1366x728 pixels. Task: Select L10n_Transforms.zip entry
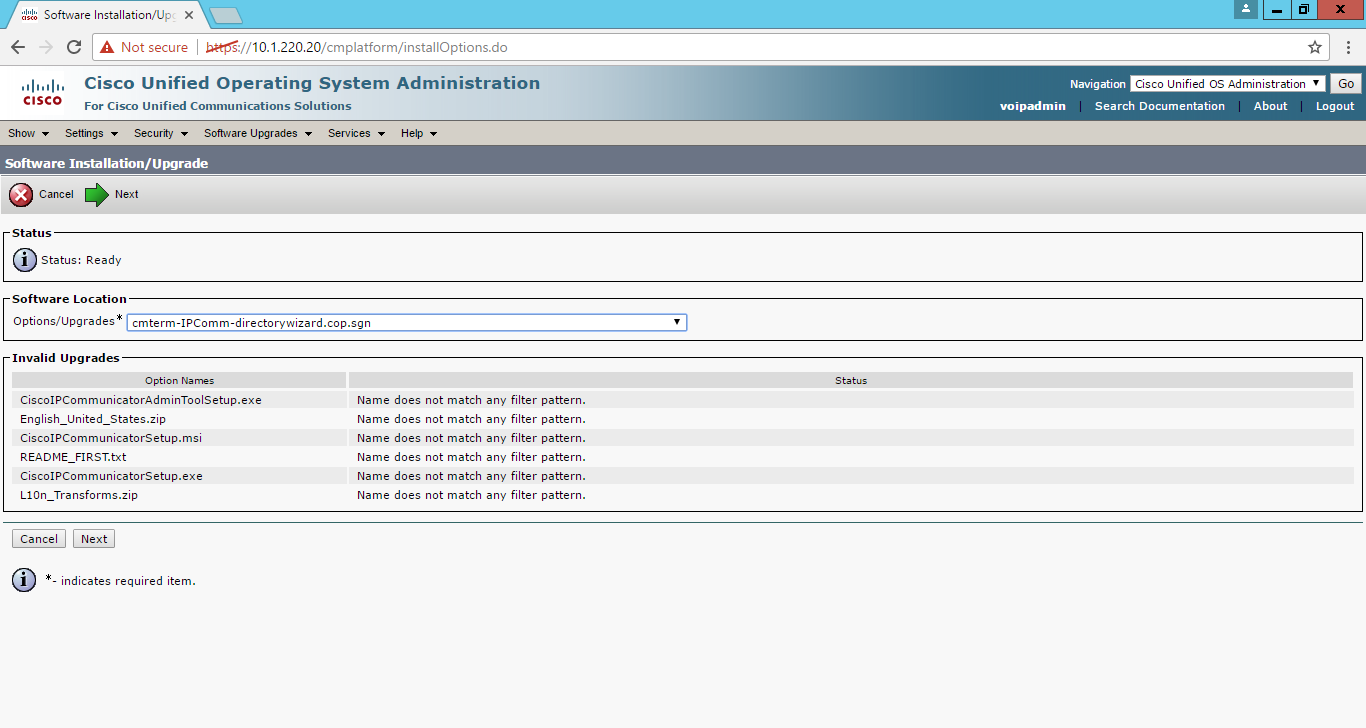point(79,495)
